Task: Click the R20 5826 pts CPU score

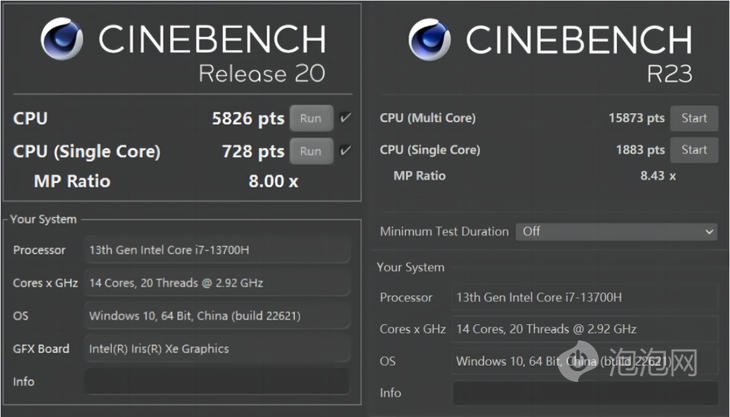Action: (248, 118)
